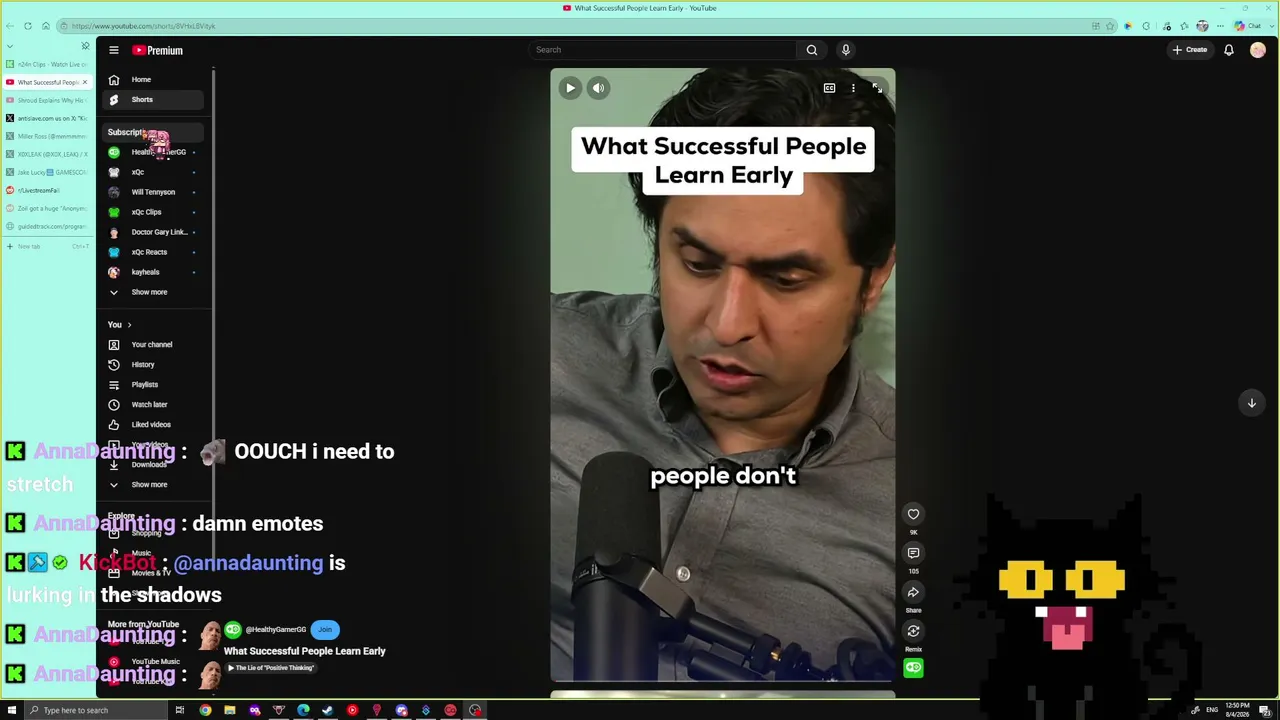The image size is (1280, 720).
Task: Share the Short
Action: coord(913,592)
